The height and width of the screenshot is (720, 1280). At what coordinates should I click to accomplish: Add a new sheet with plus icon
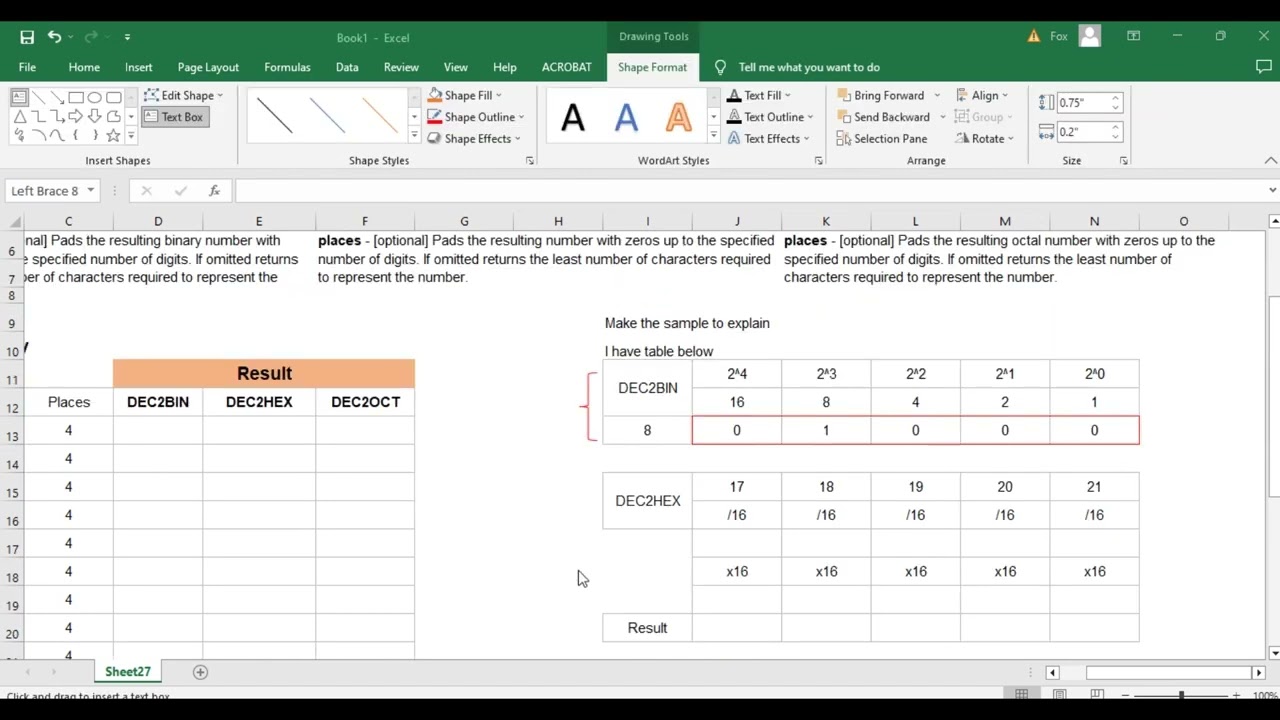click(x=200, y=672)
